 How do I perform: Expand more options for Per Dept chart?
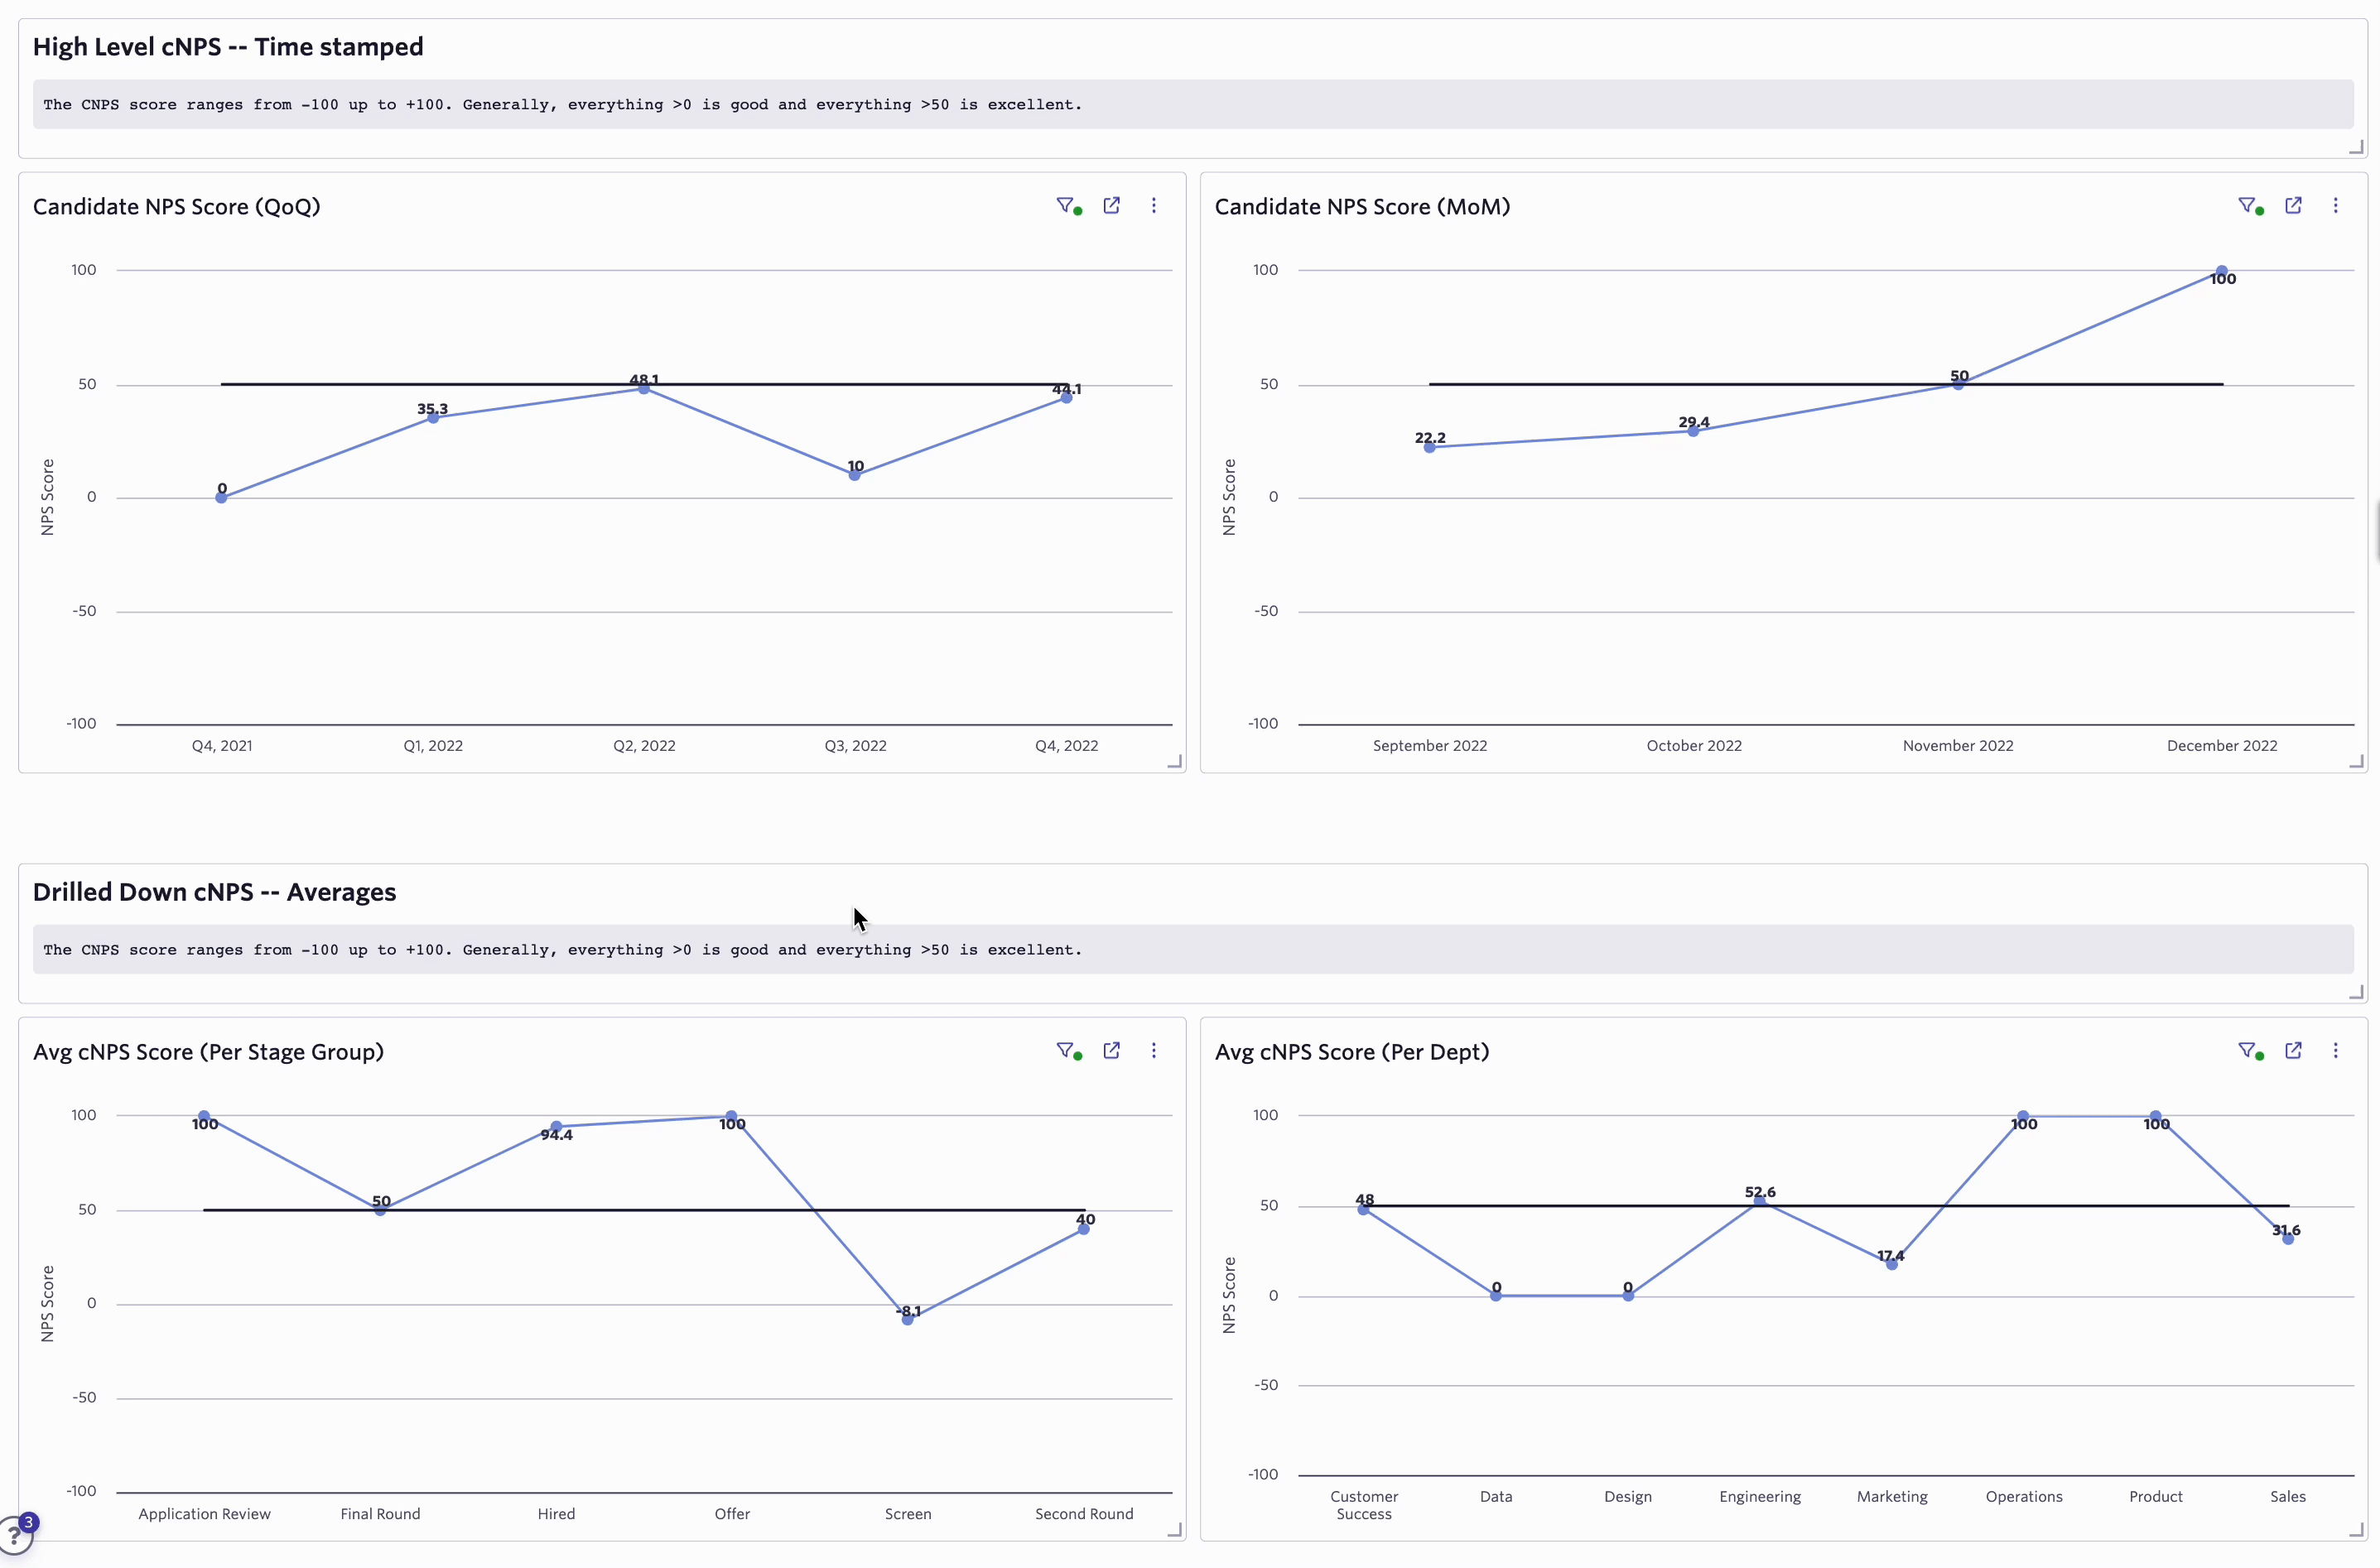(2335, 1050)
